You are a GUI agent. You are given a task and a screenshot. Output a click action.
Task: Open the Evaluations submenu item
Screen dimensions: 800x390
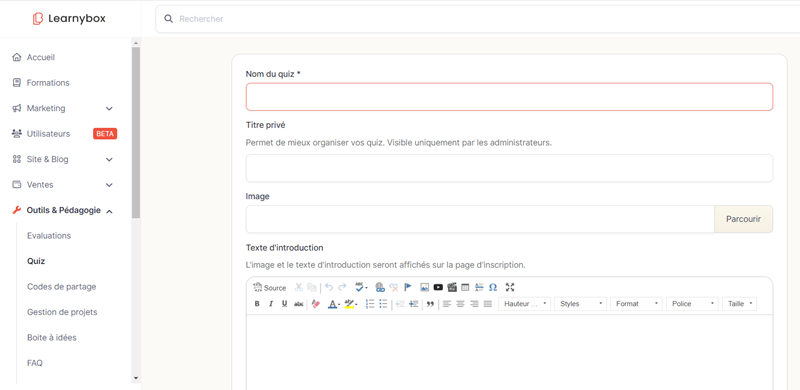pyautogui.click(x=49, y=236)
